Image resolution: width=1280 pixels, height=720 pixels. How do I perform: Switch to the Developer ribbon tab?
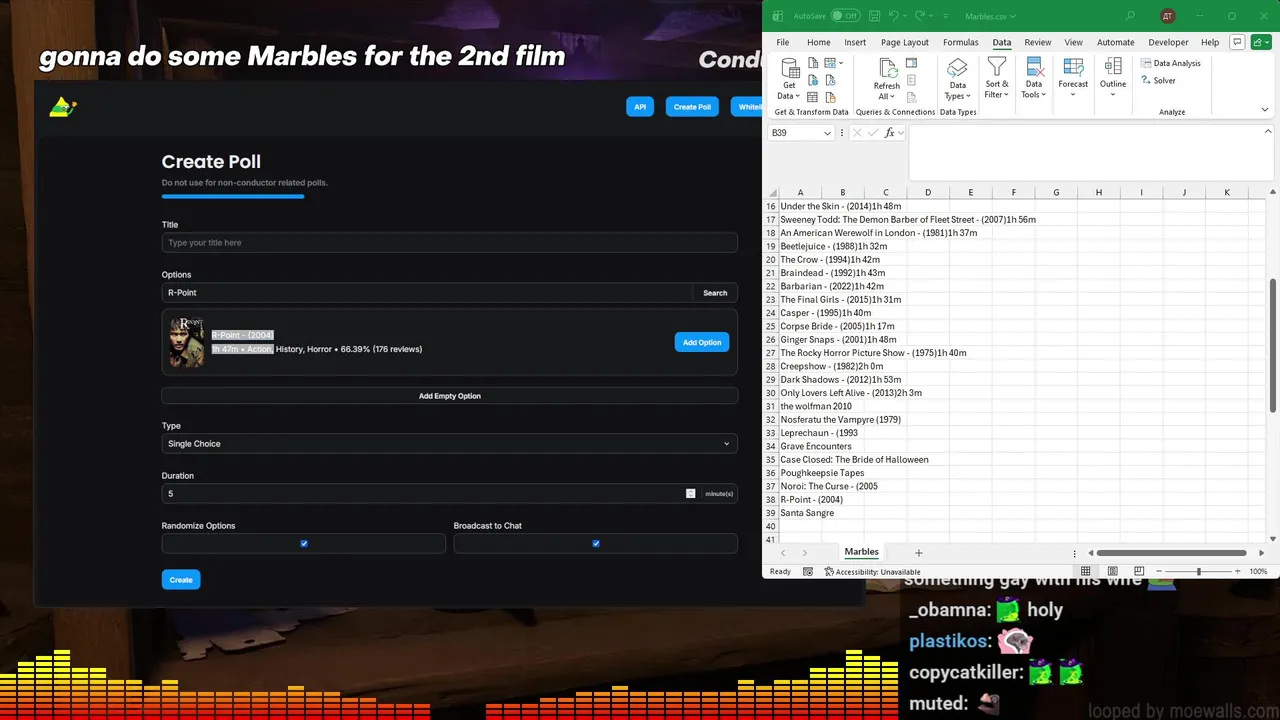(x=1168, y=42)
